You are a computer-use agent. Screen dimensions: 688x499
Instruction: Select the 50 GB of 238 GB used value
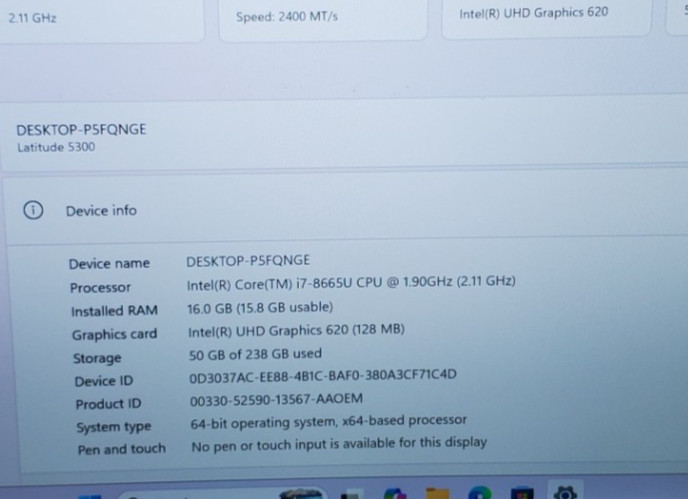pyautogui.click(x=255, y=354)
